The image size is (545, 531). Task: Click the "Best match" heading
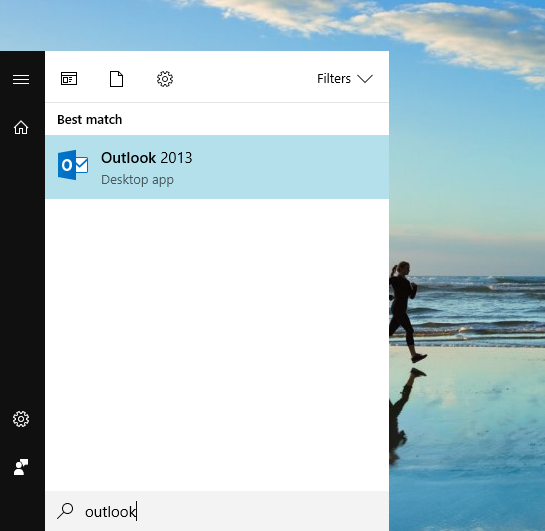click(90, 120)
